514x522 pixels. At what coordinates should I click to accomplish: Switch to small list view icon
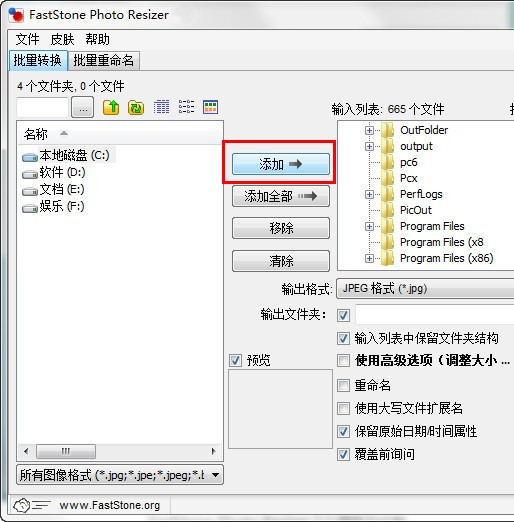(x=186, y=107)
